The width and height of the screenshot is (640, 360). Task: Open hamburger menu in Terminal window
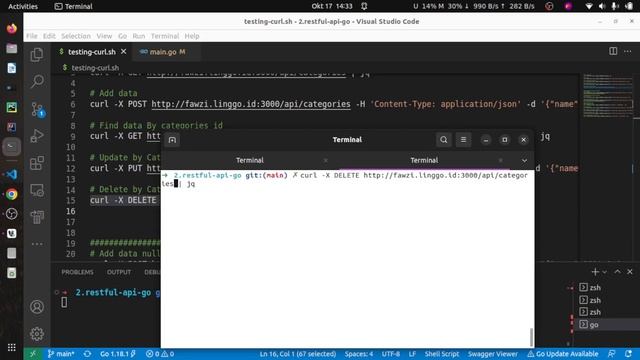click(x=463, y=140)
